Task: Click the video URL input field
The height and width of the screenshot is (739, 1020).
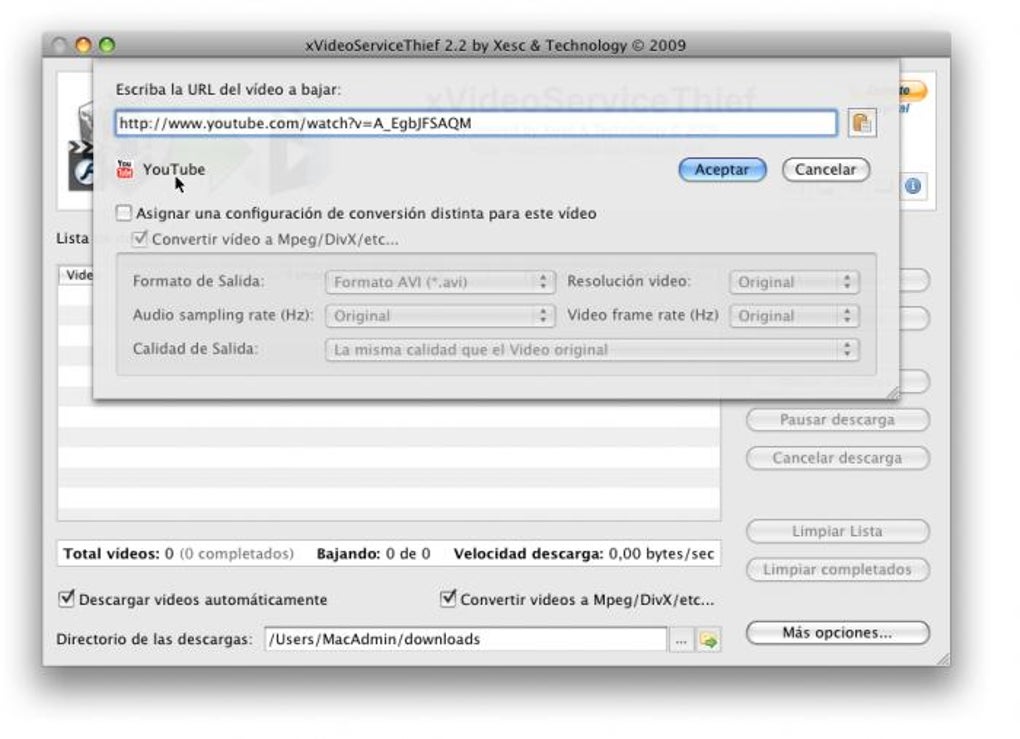Action: 476,123
